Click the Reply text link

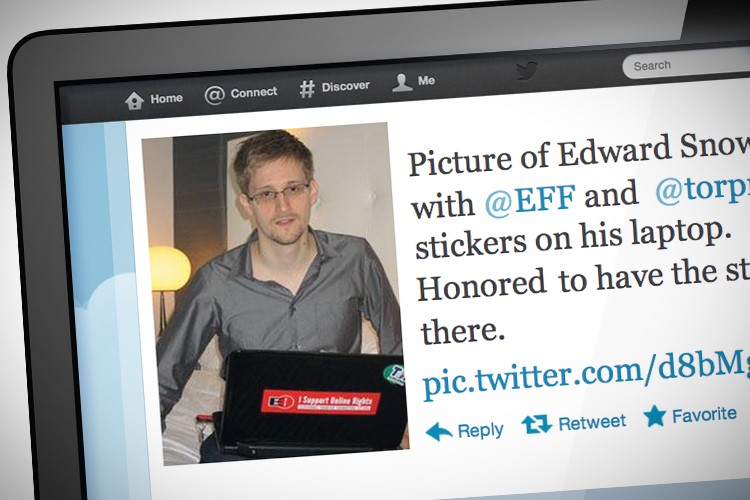tap(480, 430)
